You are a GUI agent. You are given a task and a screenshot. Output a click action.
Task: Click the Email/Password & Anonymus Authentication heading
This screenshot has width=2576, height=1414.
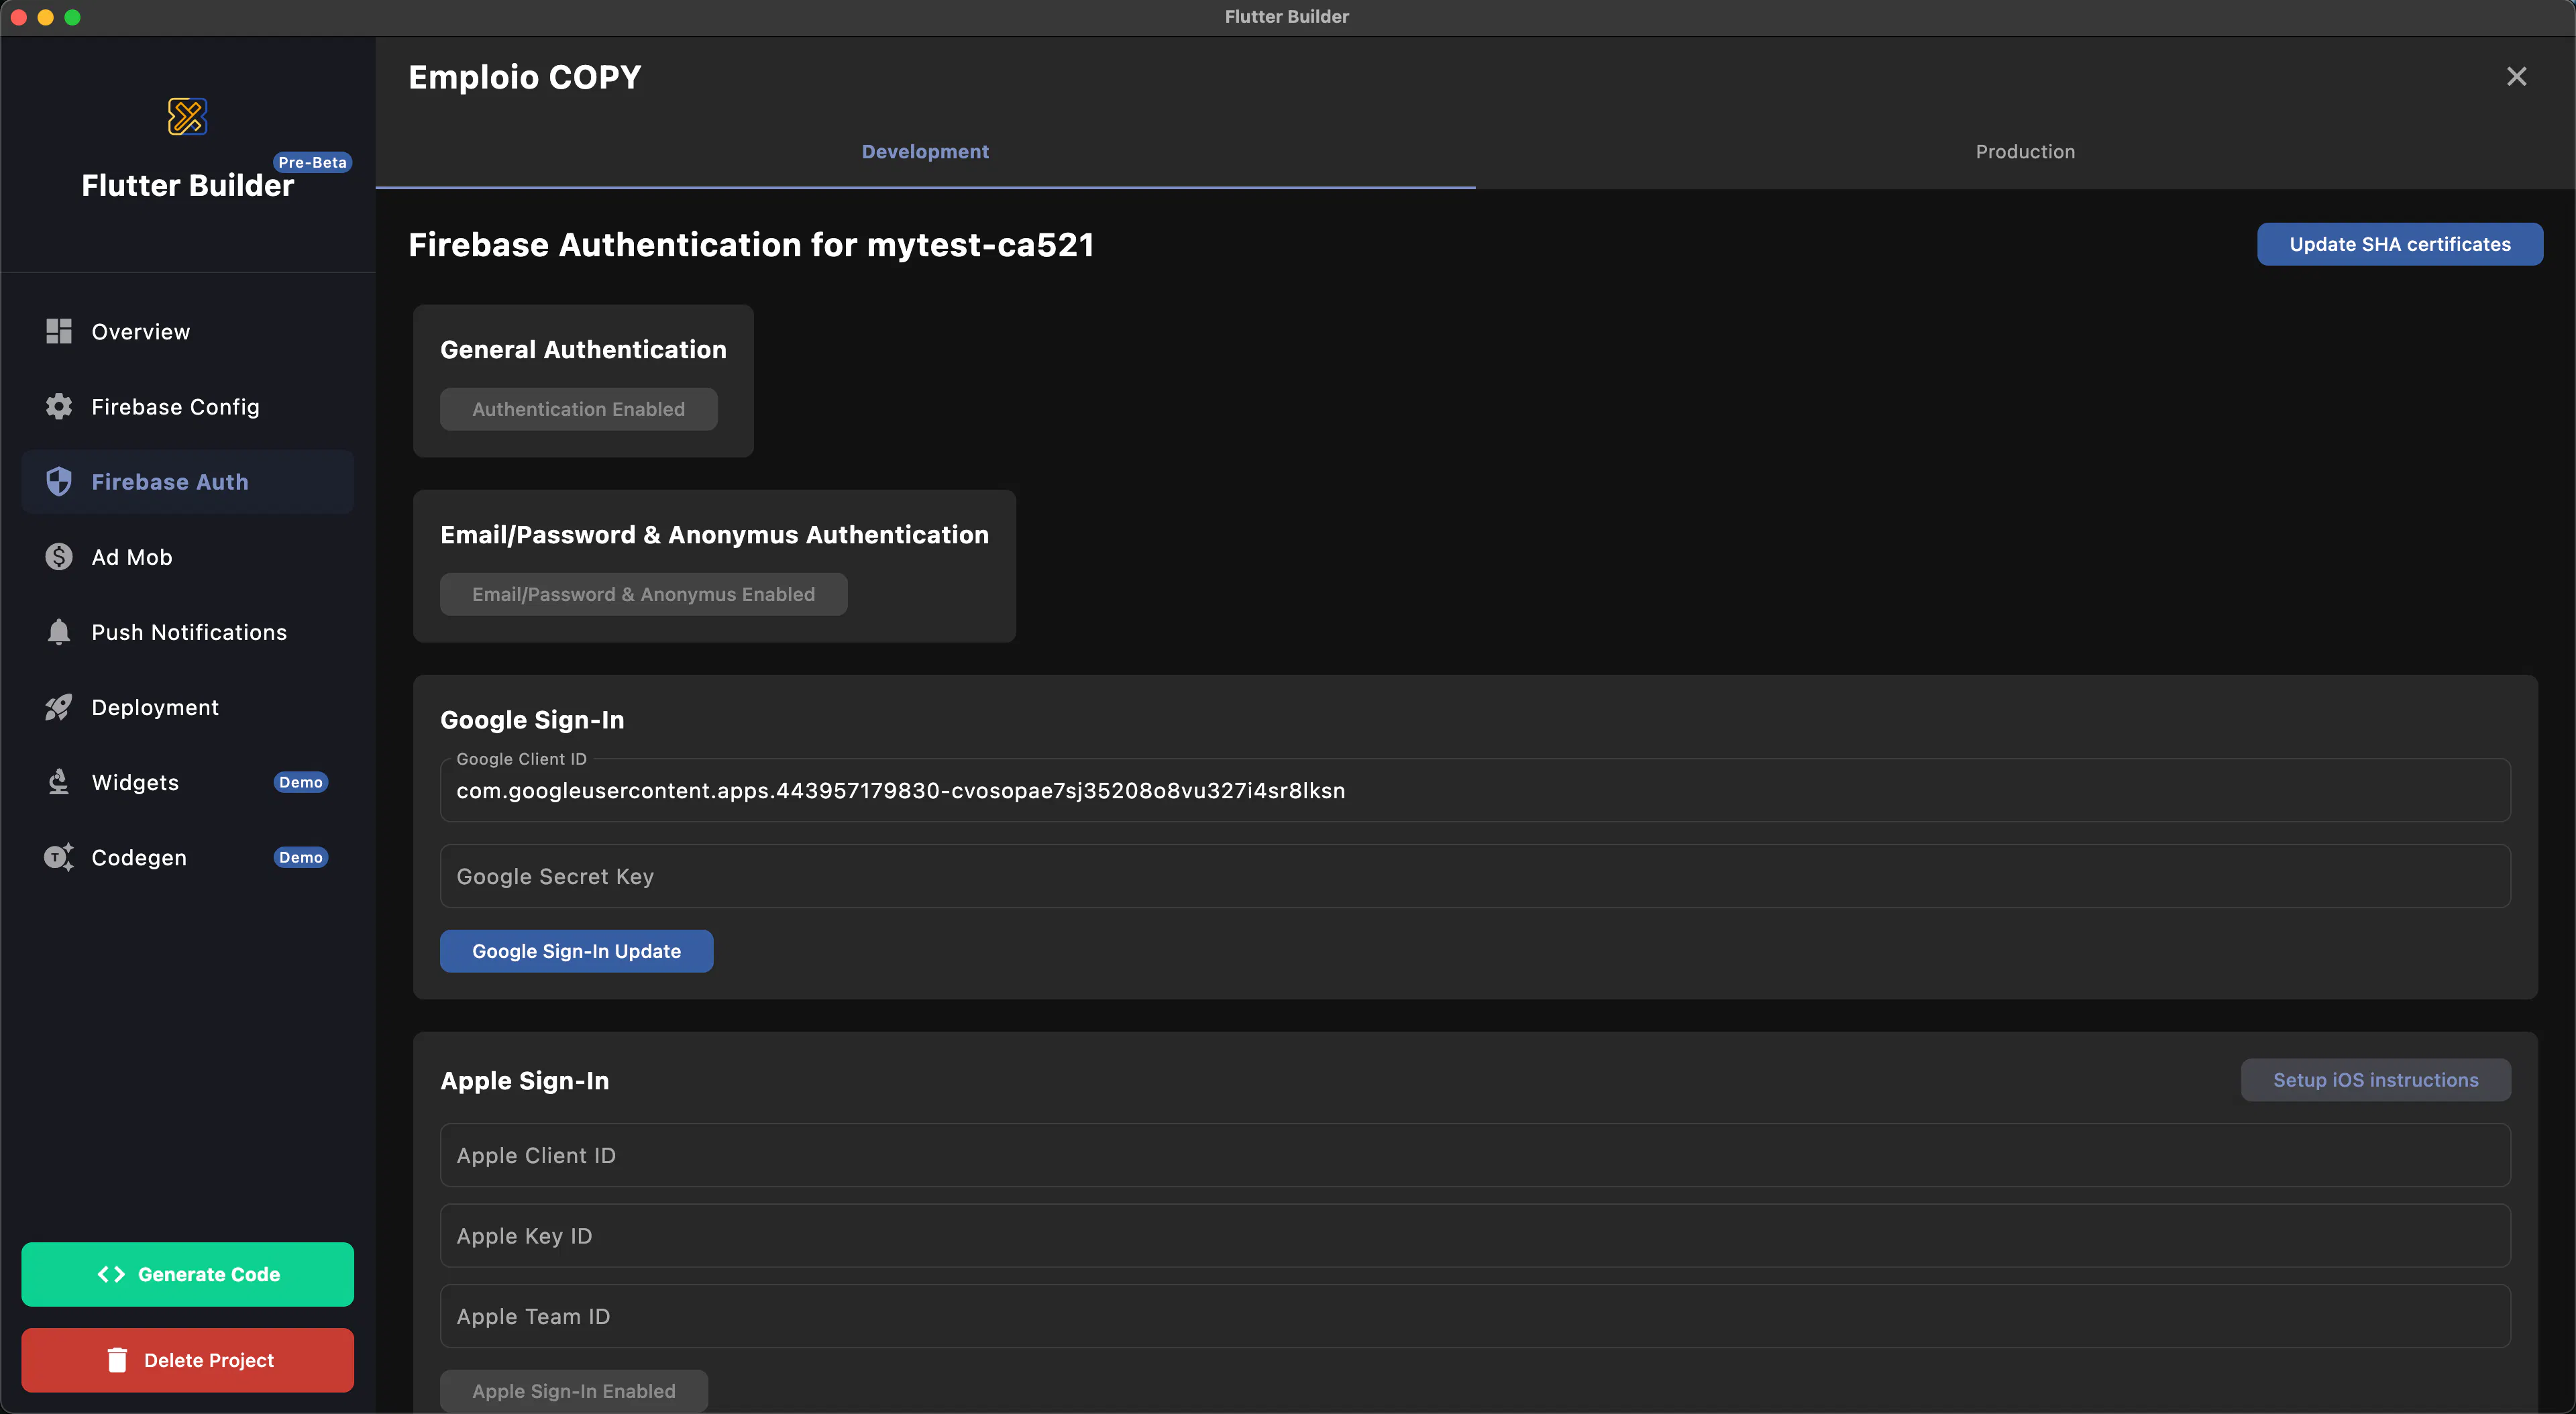click(x=714, y=535)
